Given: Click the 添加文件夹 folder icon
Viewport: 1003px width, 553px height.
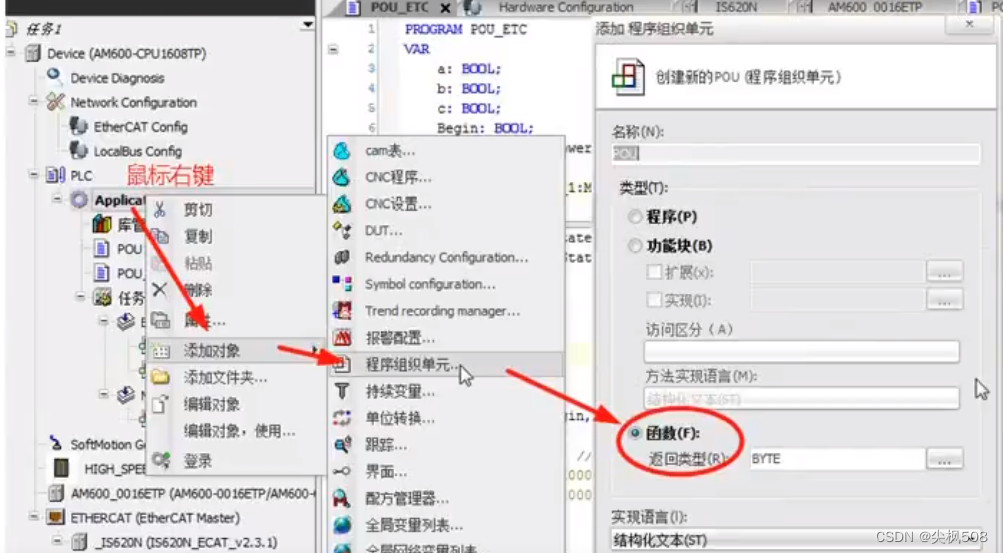Looking at the screenshot, I should (x=160, y=377).
